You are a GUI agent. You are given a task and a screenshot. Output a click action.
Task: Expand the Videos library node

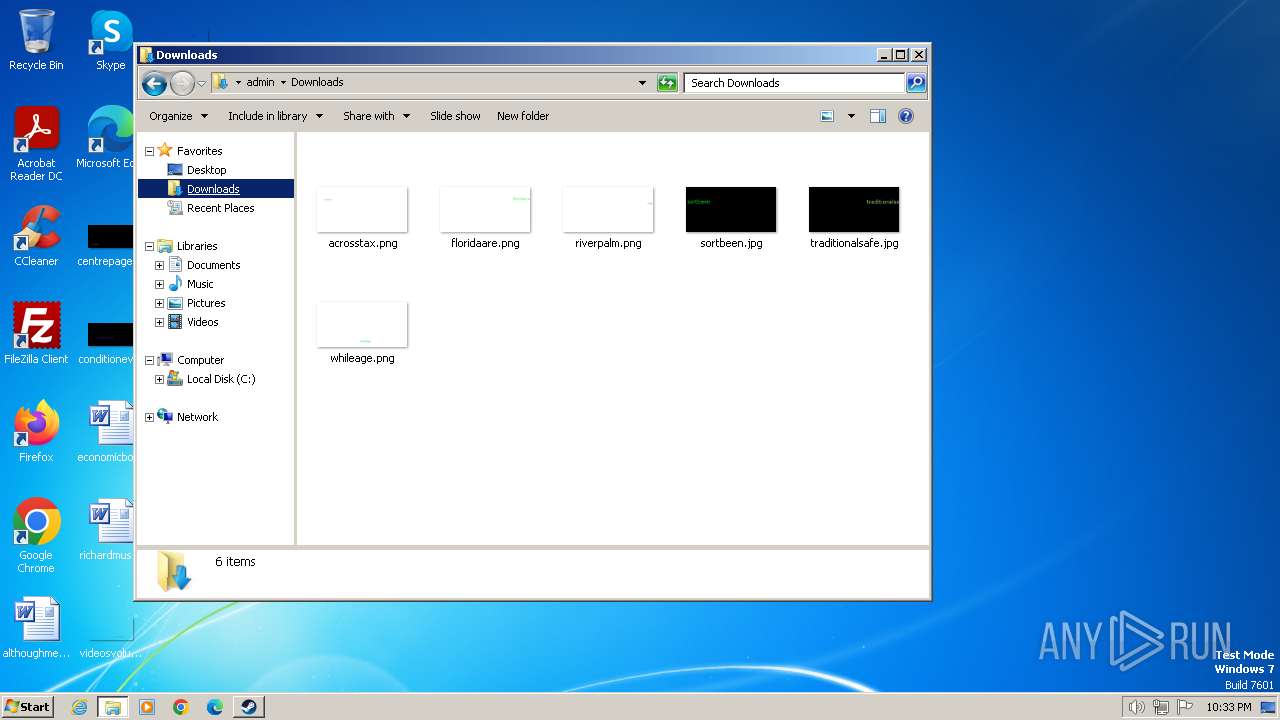[x=159, y=323]
